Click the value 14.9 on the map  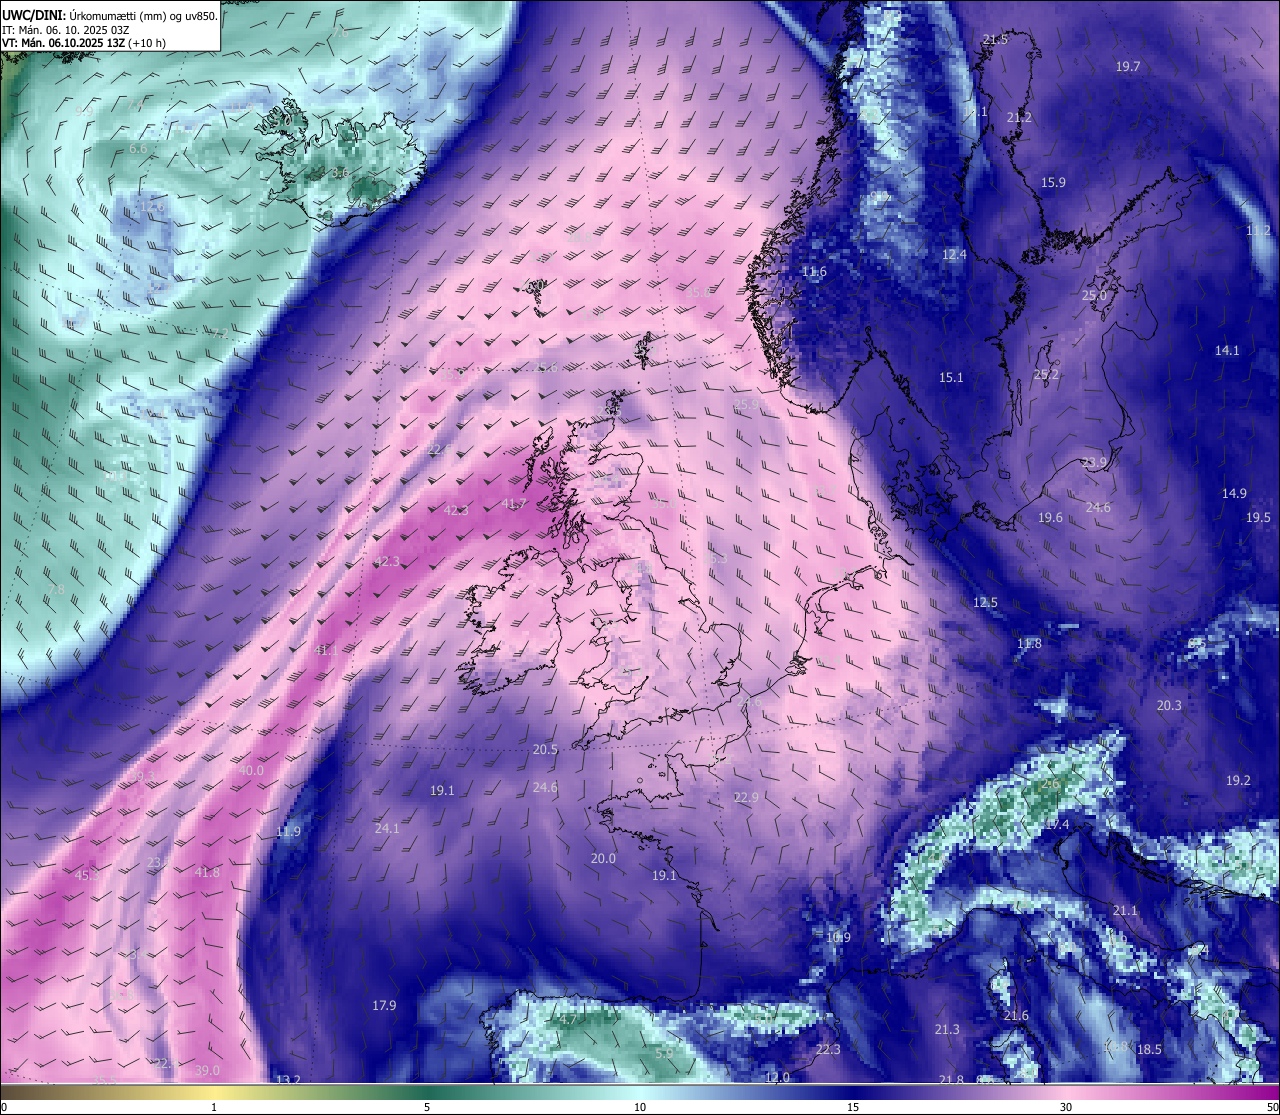pyautogui.click(x=1234, y=493)
